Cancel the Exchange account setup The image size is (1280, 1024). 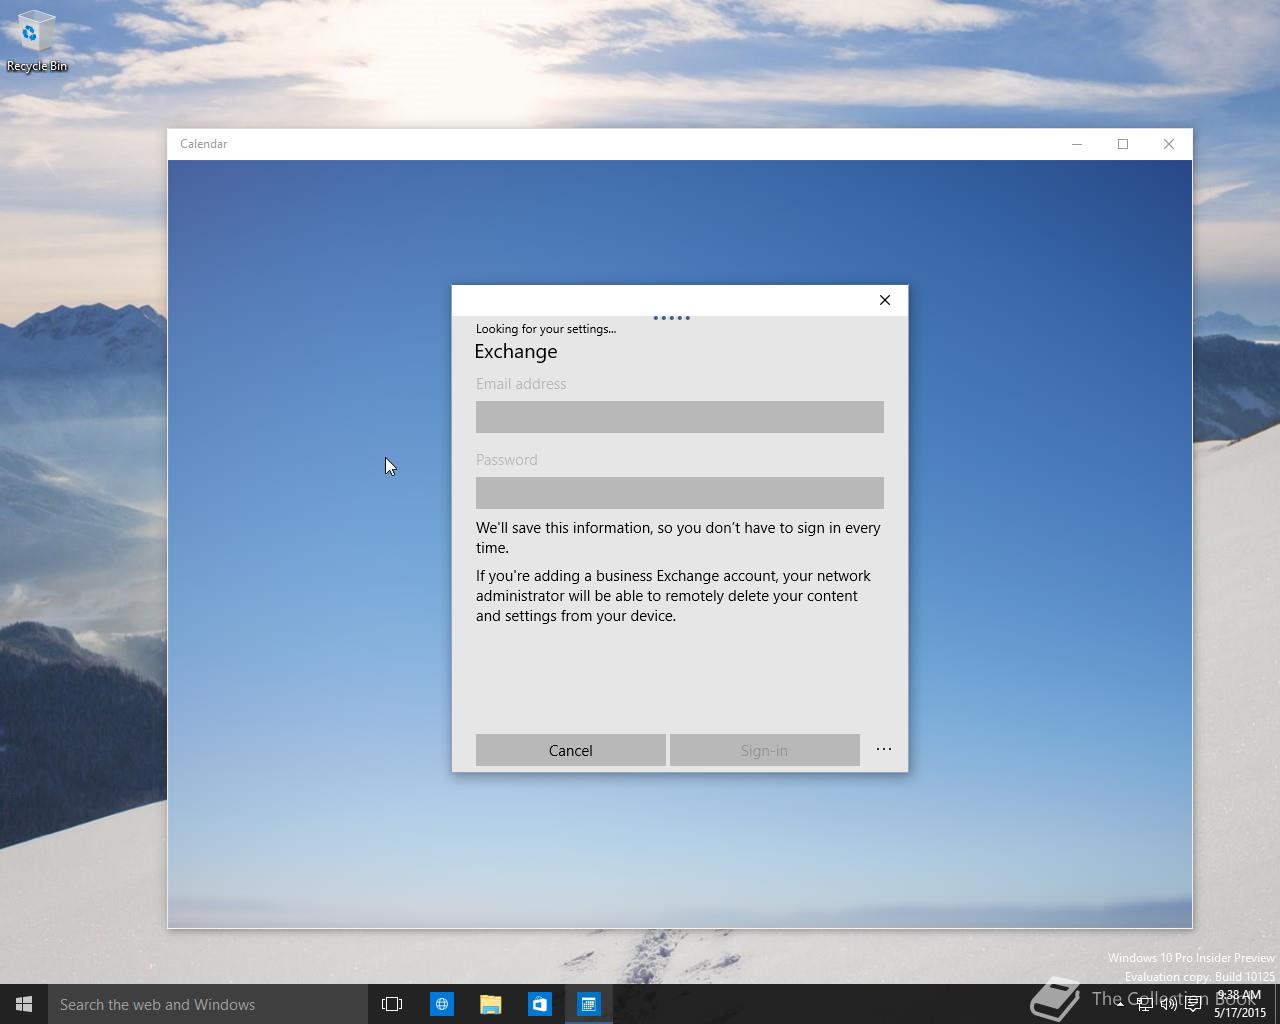point(570,750)
